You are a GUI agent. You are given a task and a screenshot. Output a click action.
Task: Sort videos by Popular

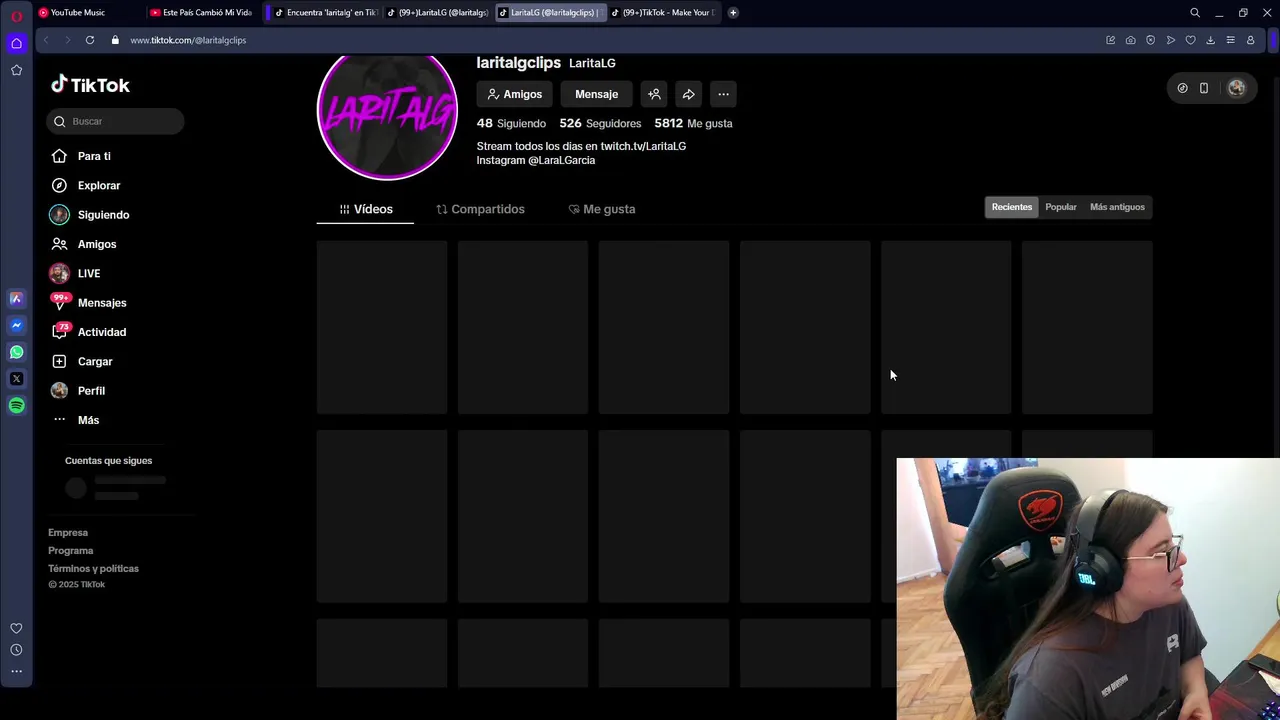(x=1061, y=207)
